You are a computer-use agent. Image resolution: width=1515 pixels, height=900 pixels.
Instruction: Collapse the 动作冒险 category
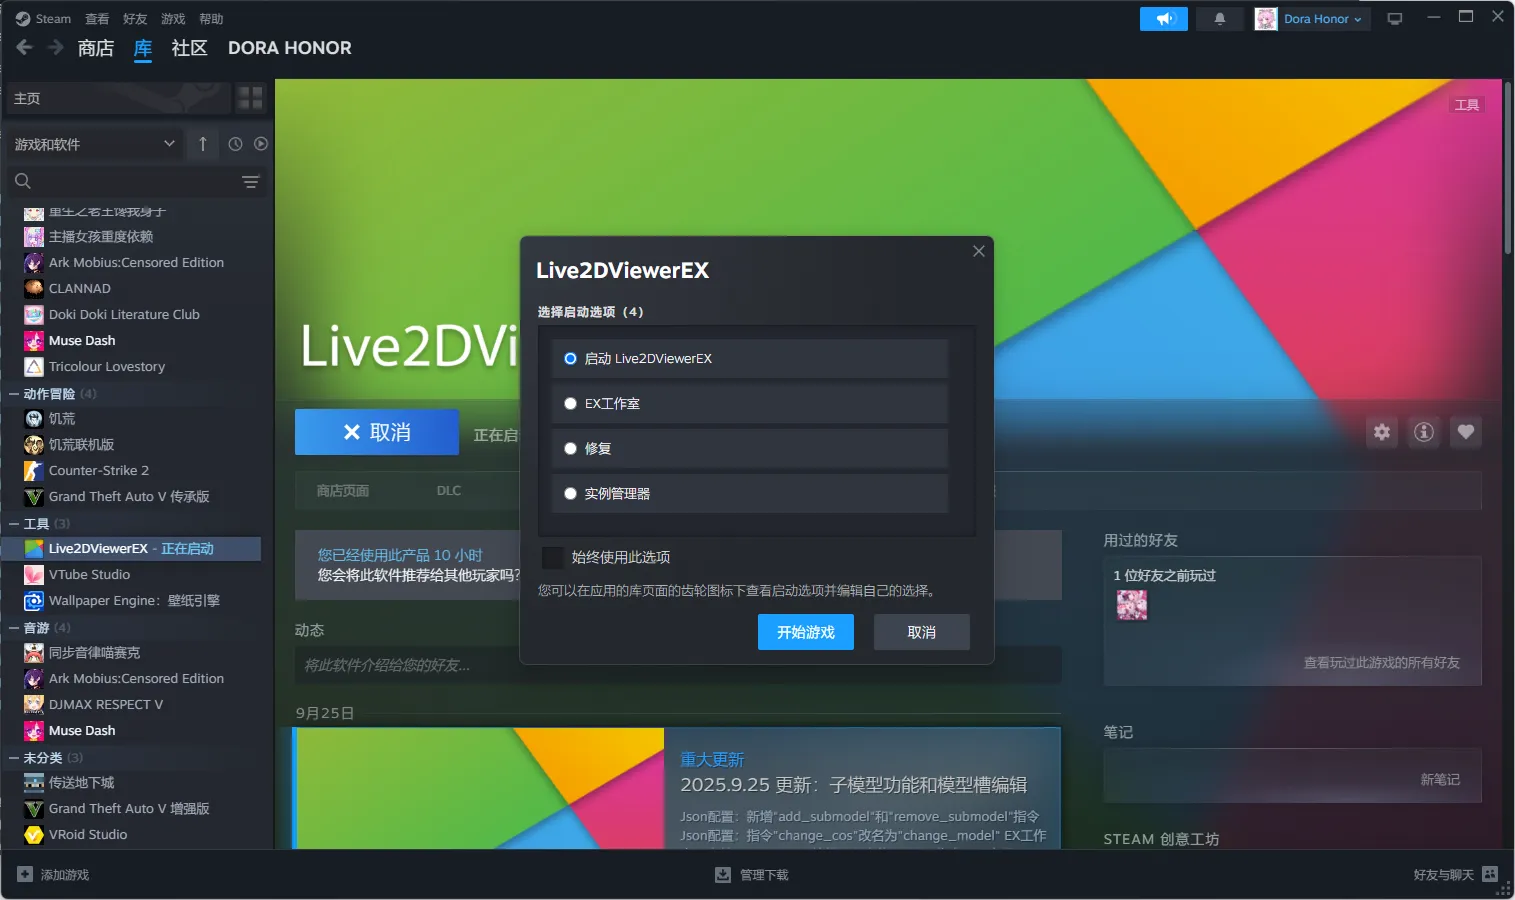click(x=14, y=394)
